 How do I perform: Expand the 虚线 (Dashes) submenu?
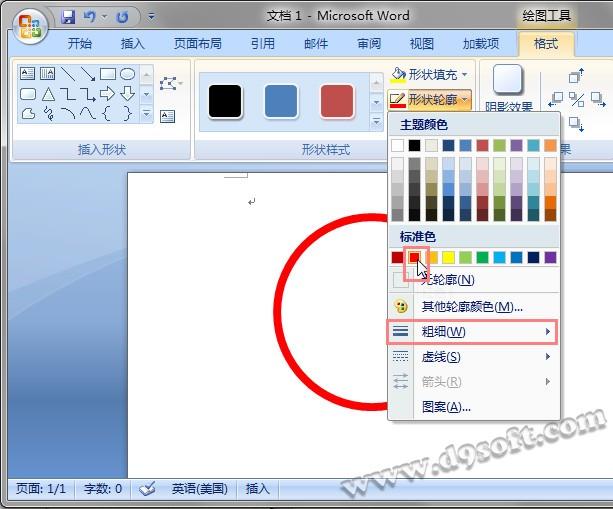pos(471,357)
